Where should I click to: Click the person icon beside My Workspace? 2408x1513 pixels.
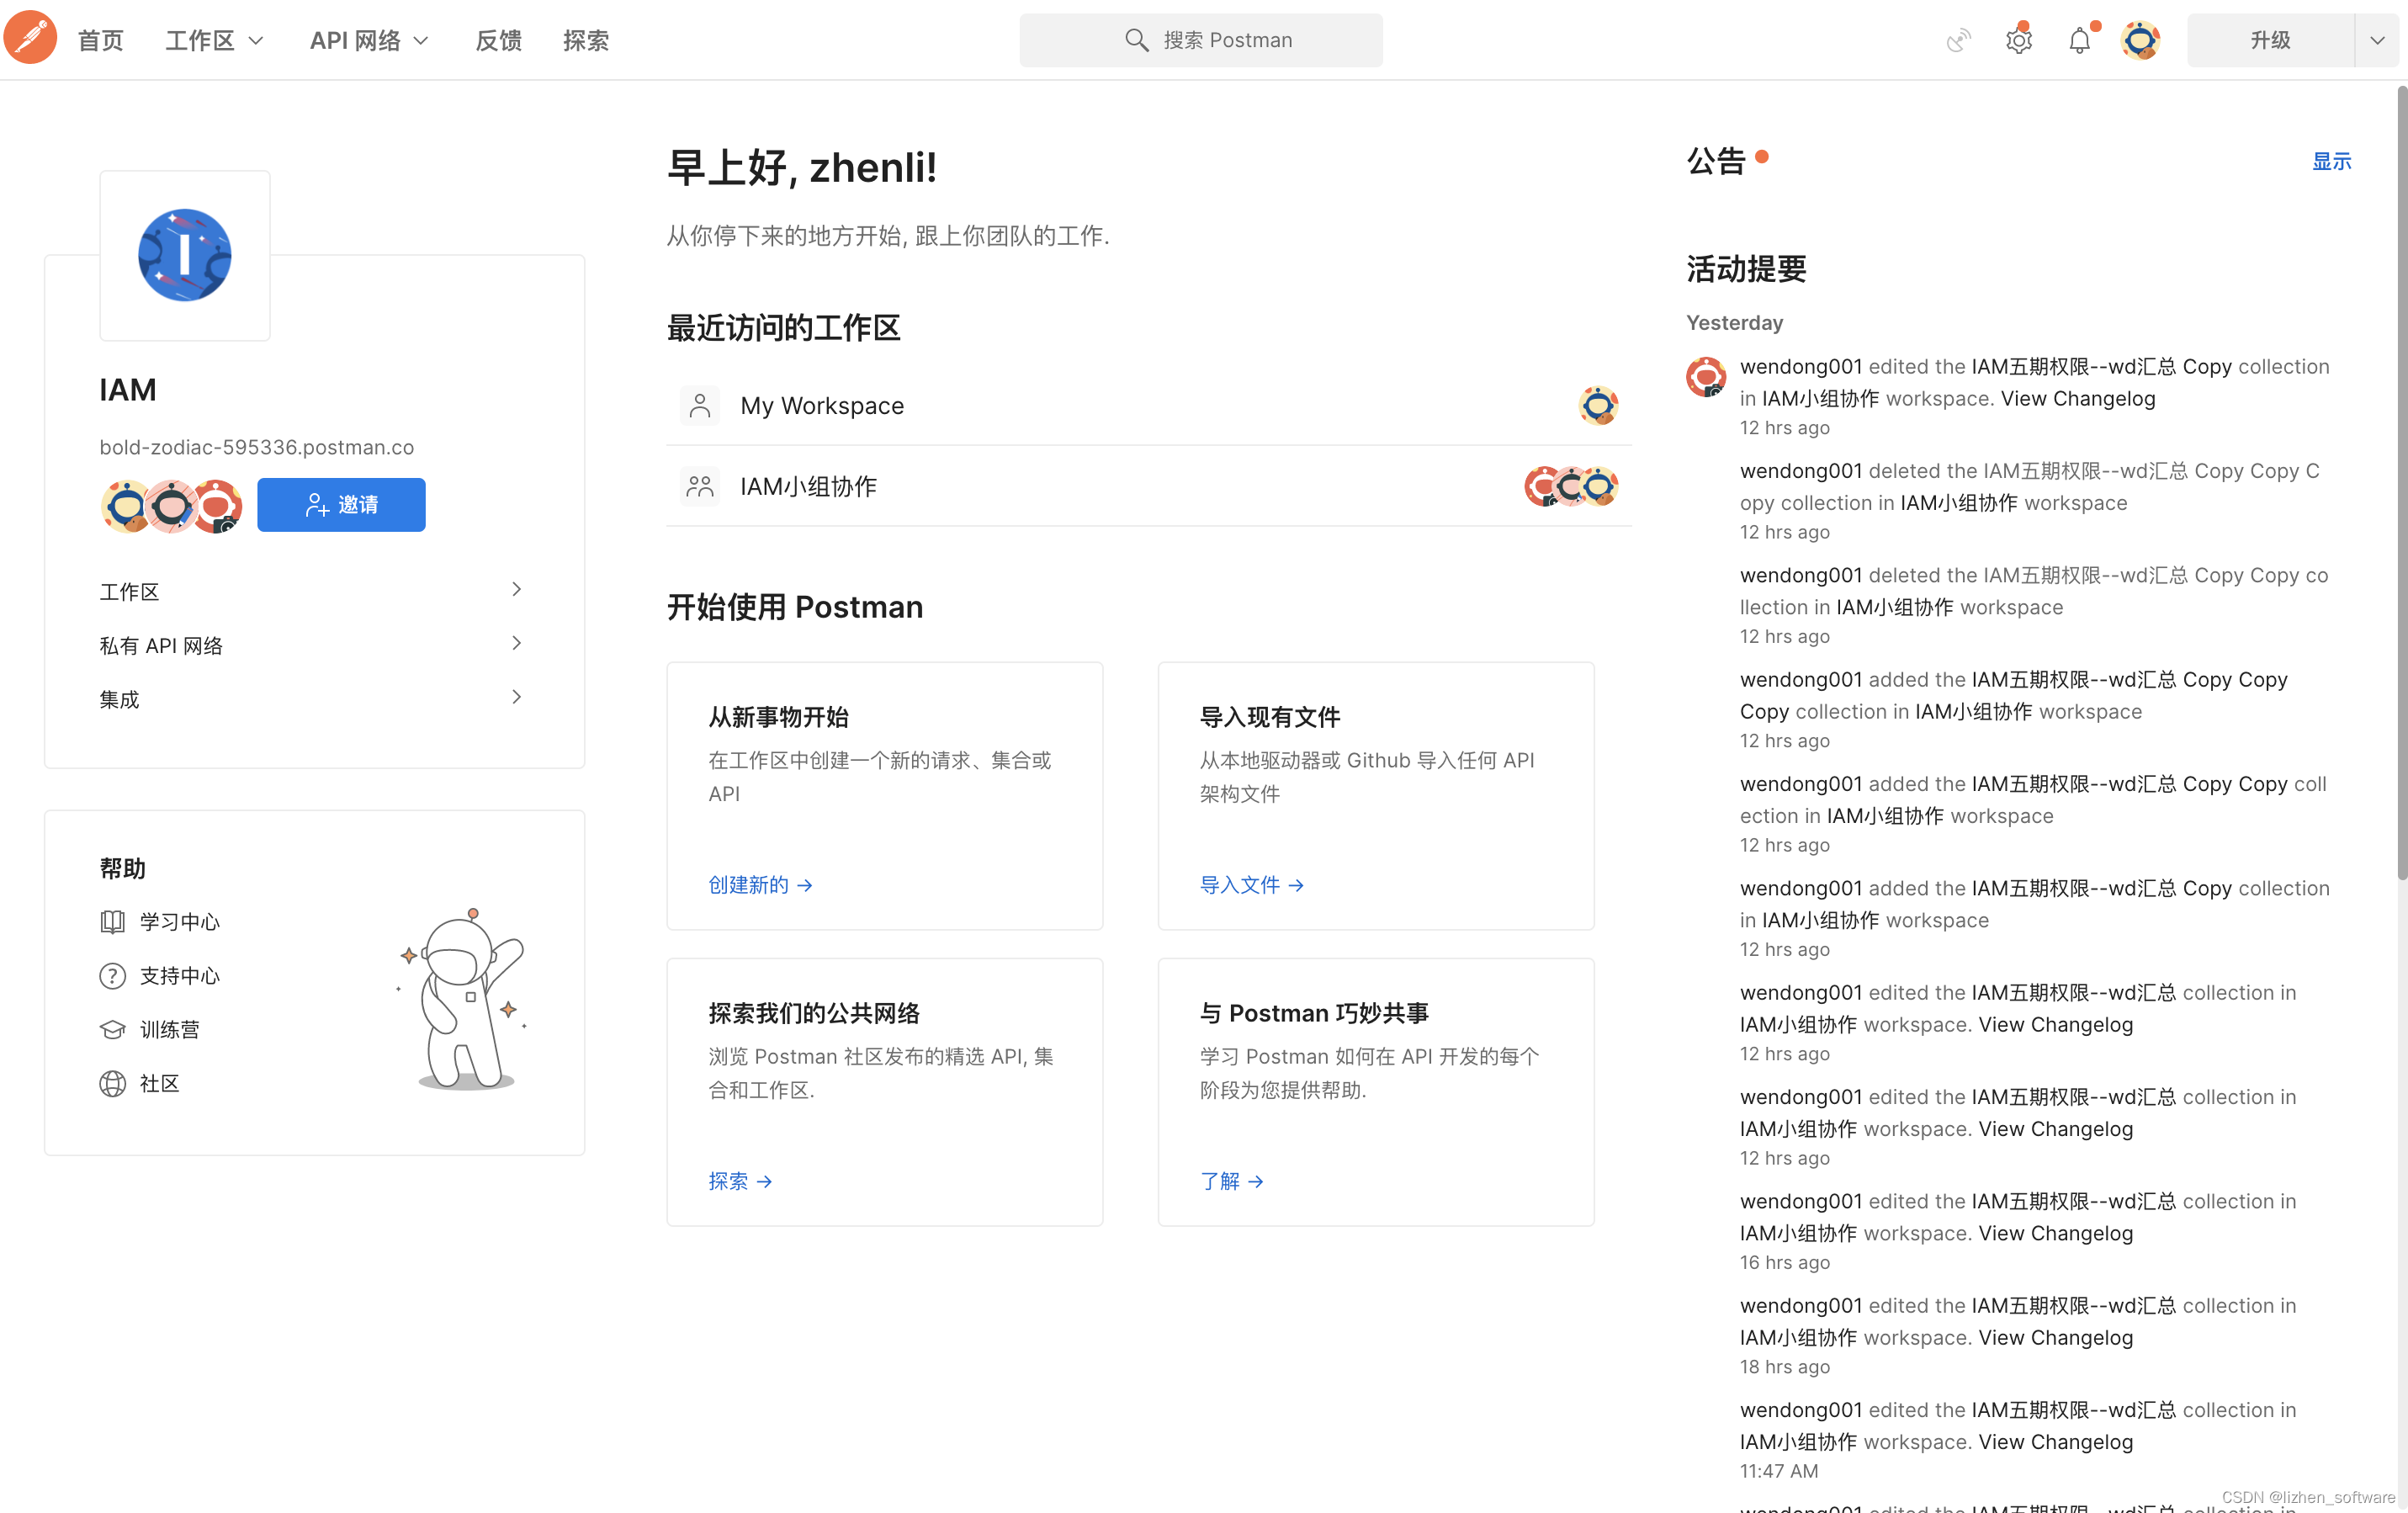(700, 405)
